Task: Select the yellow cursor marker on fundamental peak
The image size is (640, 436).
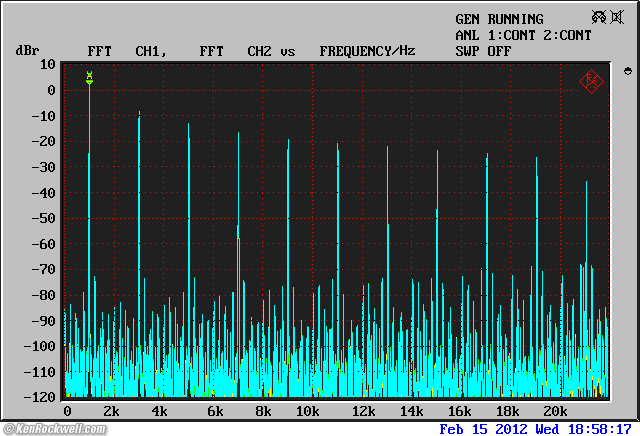Action: tap(89, 78)
